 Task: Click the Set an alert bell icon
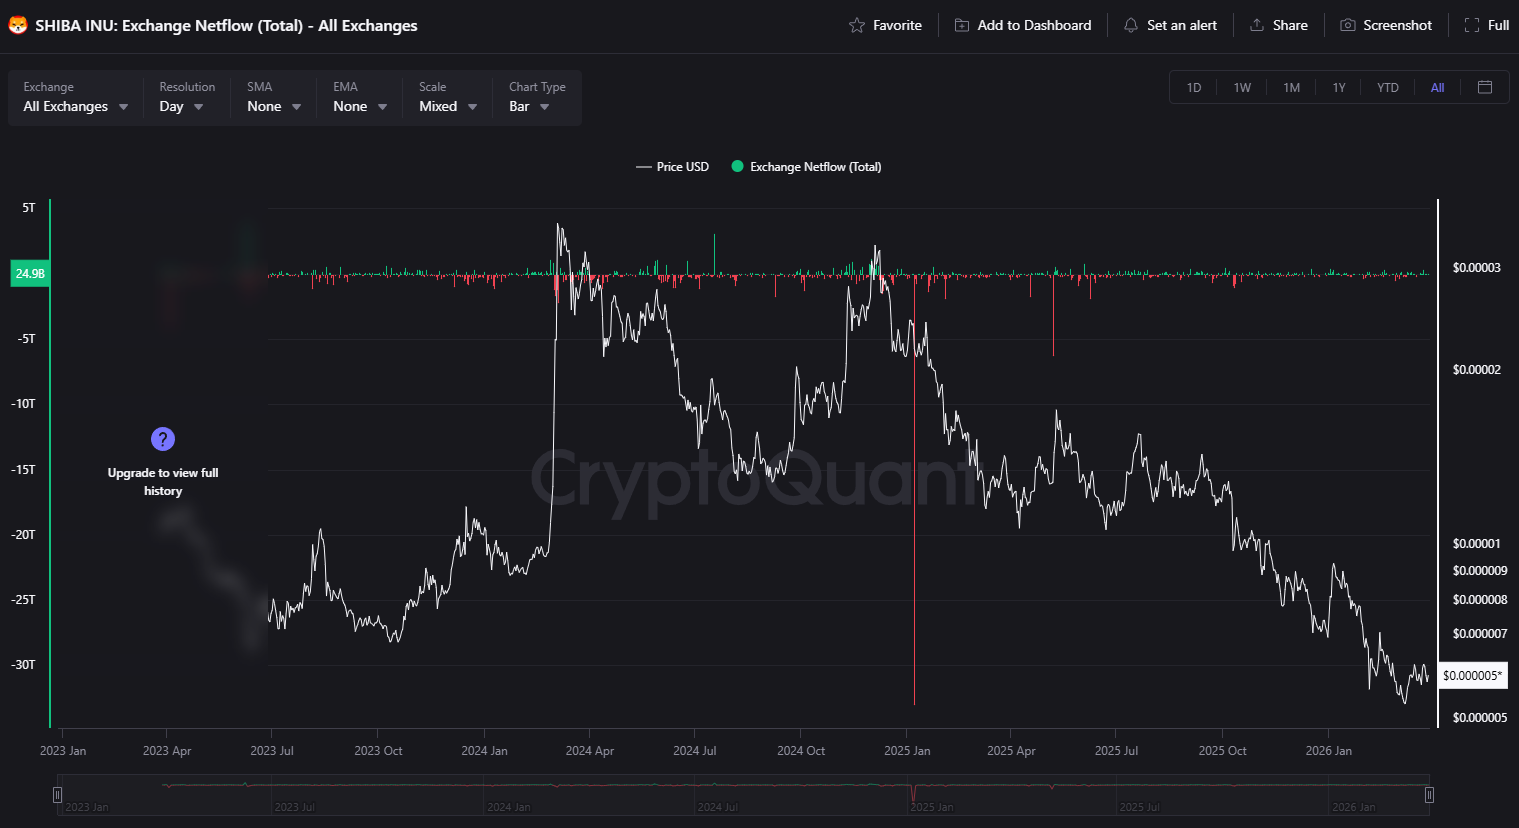(1131, 25)
